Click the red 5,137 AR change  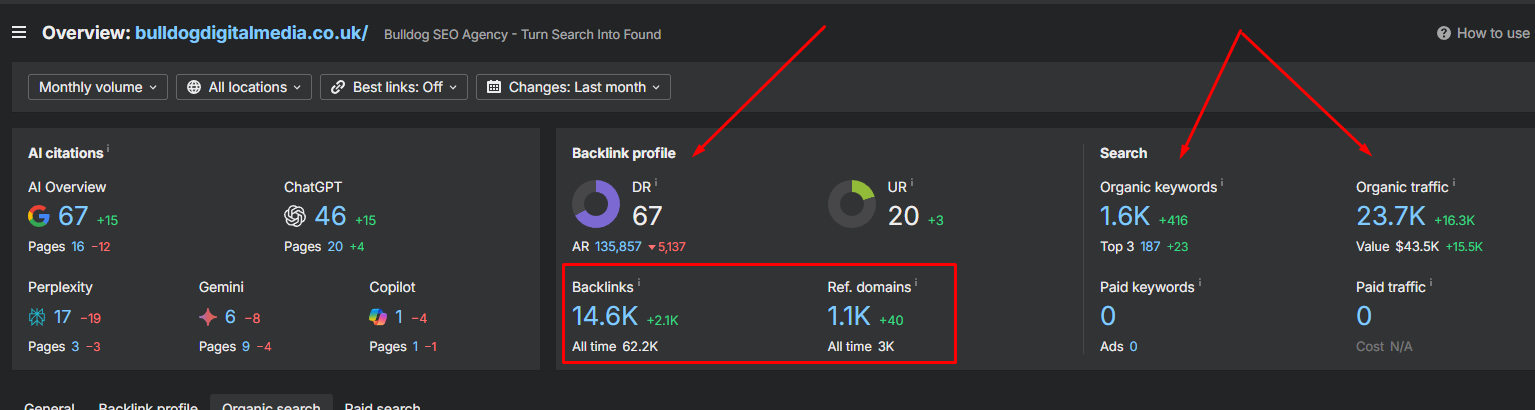(667, 246)
